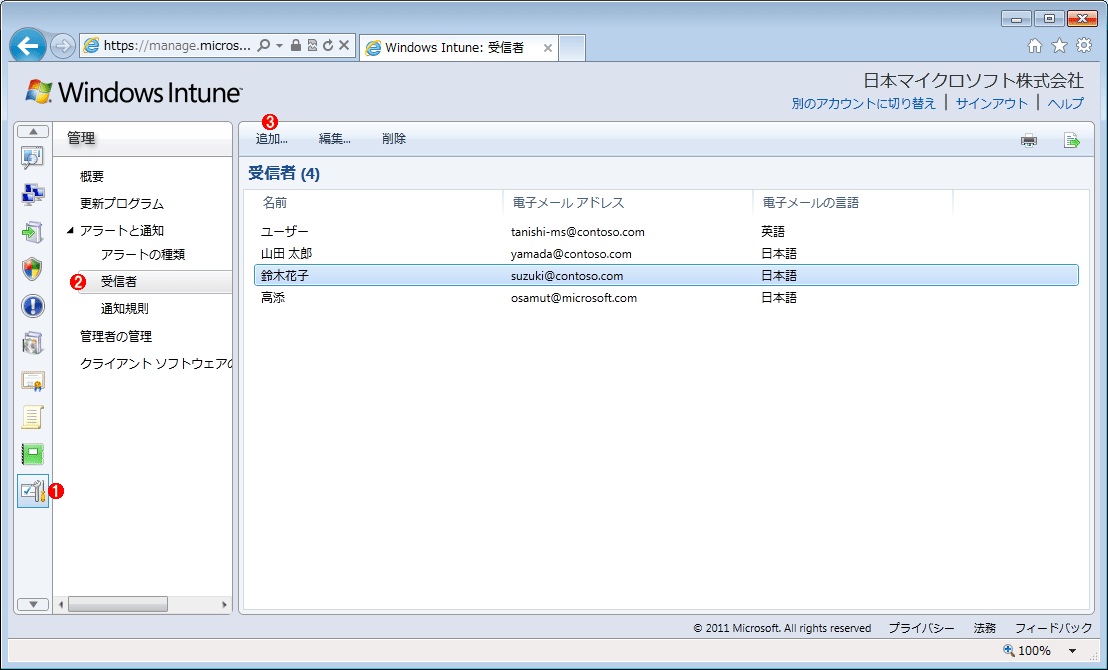
Task: Sort by 電子メール アドレス column header
Action: tap(568, 204)
